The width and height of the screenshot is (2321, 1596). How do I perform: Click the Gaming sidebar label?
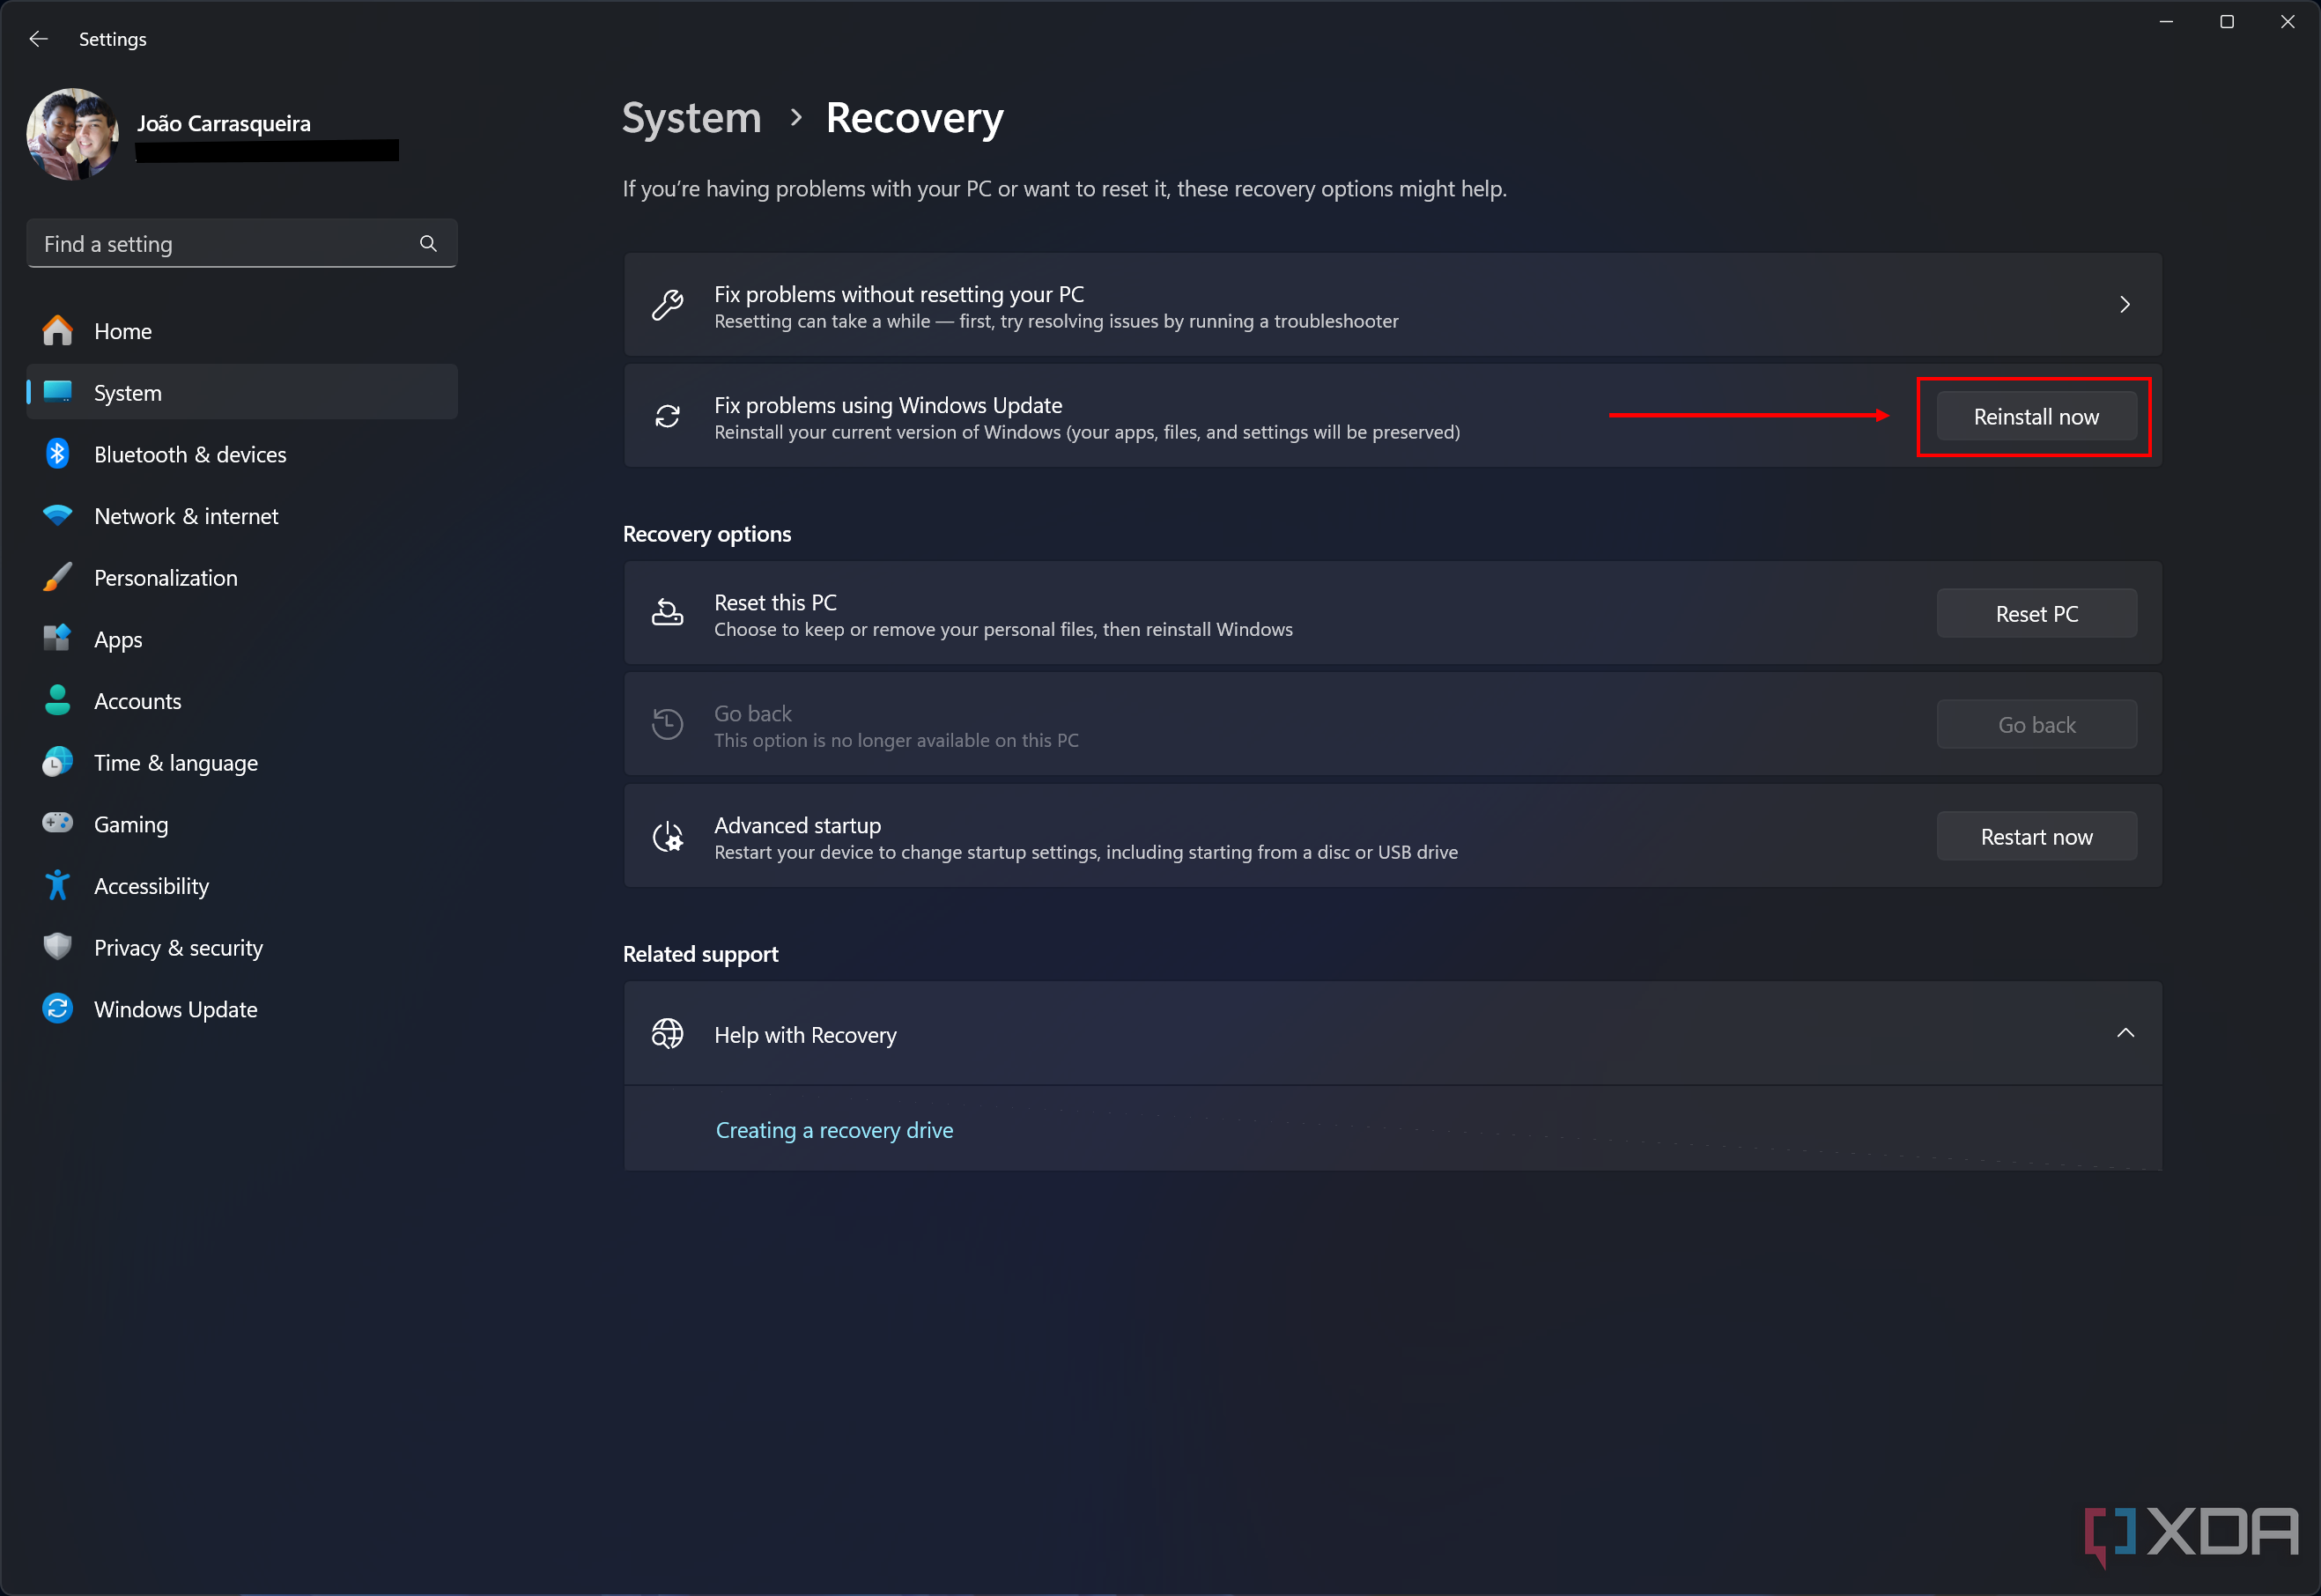click(x=131, y=825)
